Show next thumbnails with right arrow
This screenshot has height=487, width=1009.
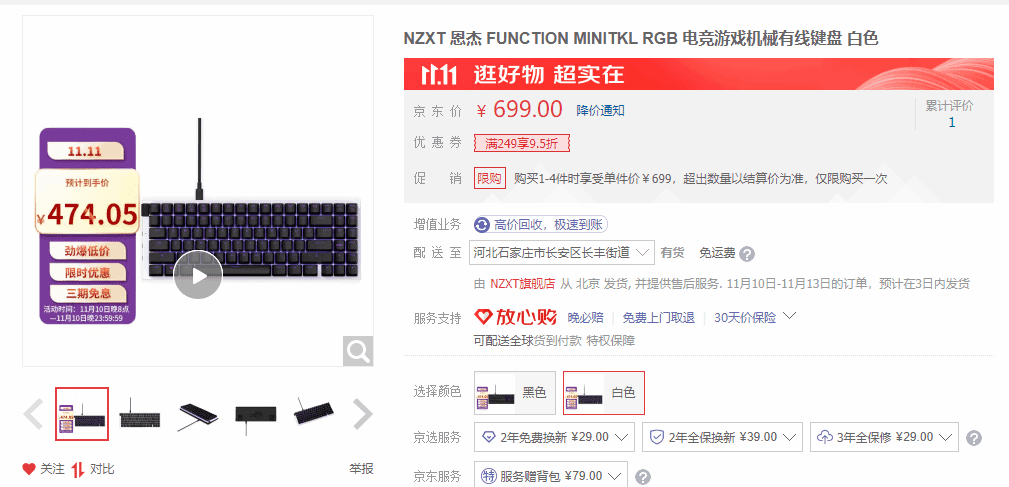point(363,414)
